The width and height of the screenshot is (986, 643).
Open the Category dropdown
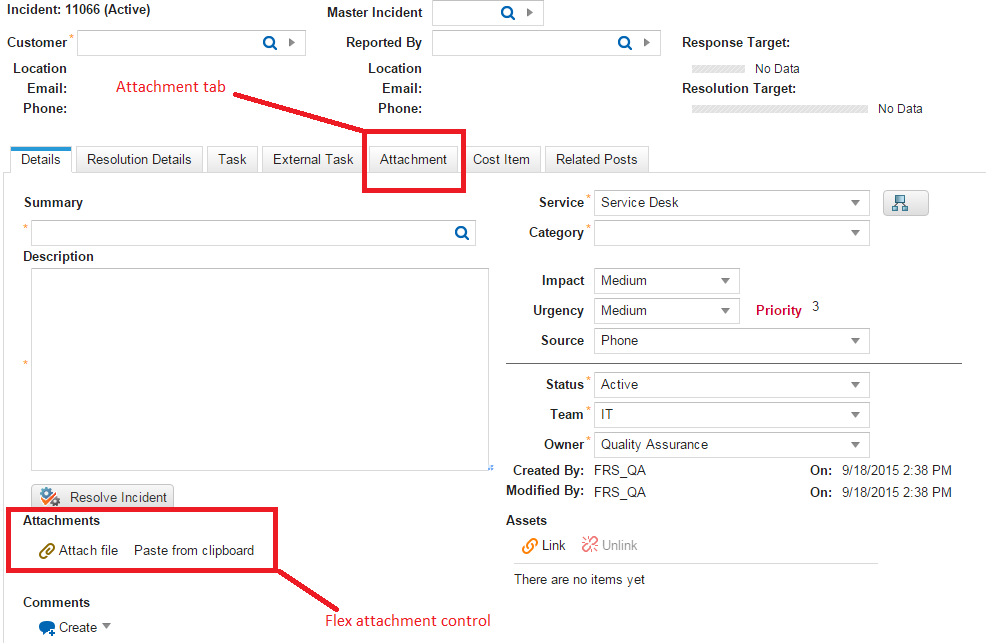pos(856,232)
